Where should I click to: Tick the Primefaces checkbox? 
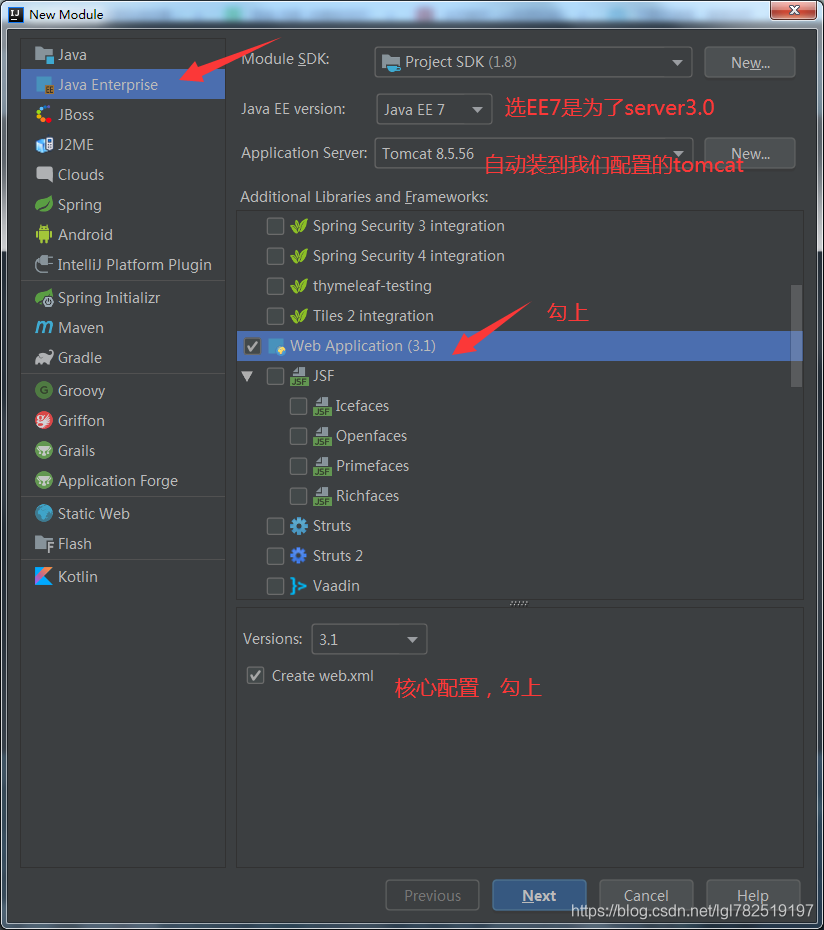click(x=298, y=466)
